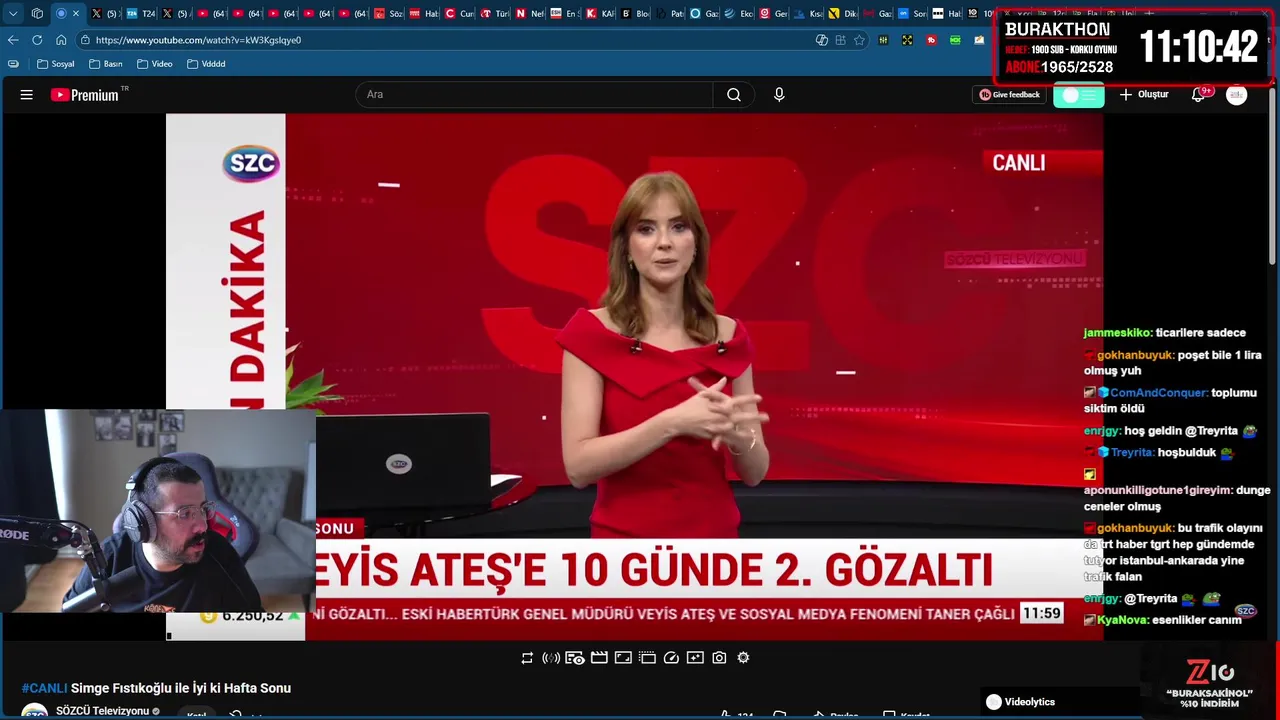
Task: Open the Vdddd bookmarks folder
Action: coord(206,64)
